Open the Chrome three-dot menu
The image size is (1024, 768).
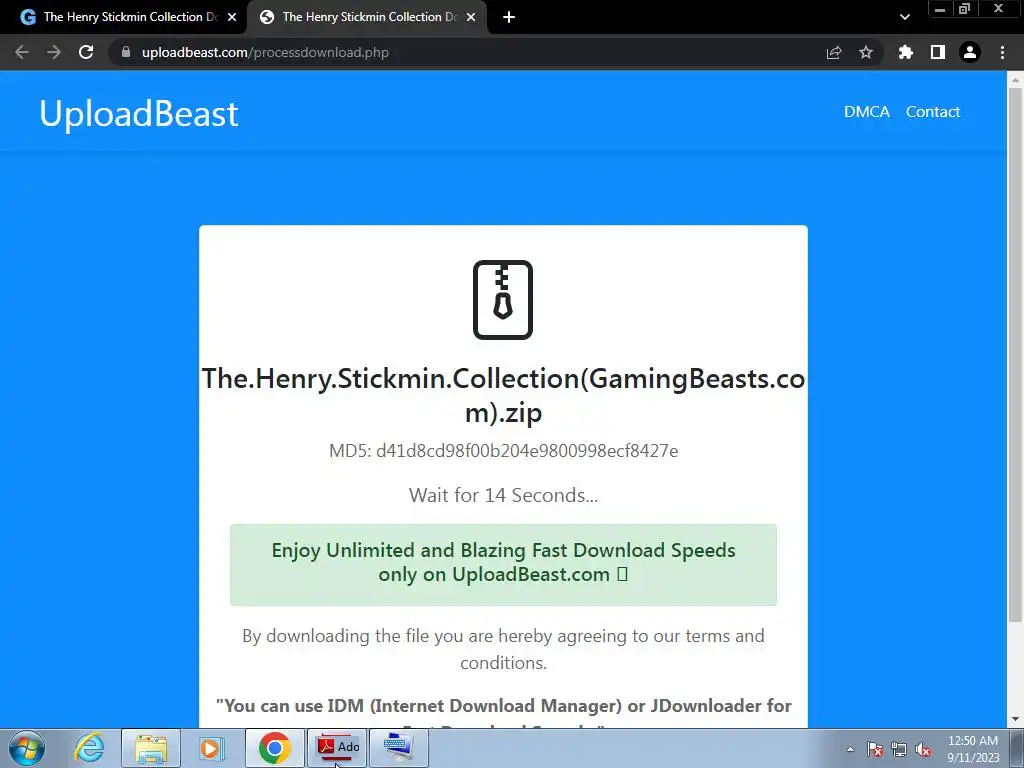pyautogui.click(x=1002, y=52)
